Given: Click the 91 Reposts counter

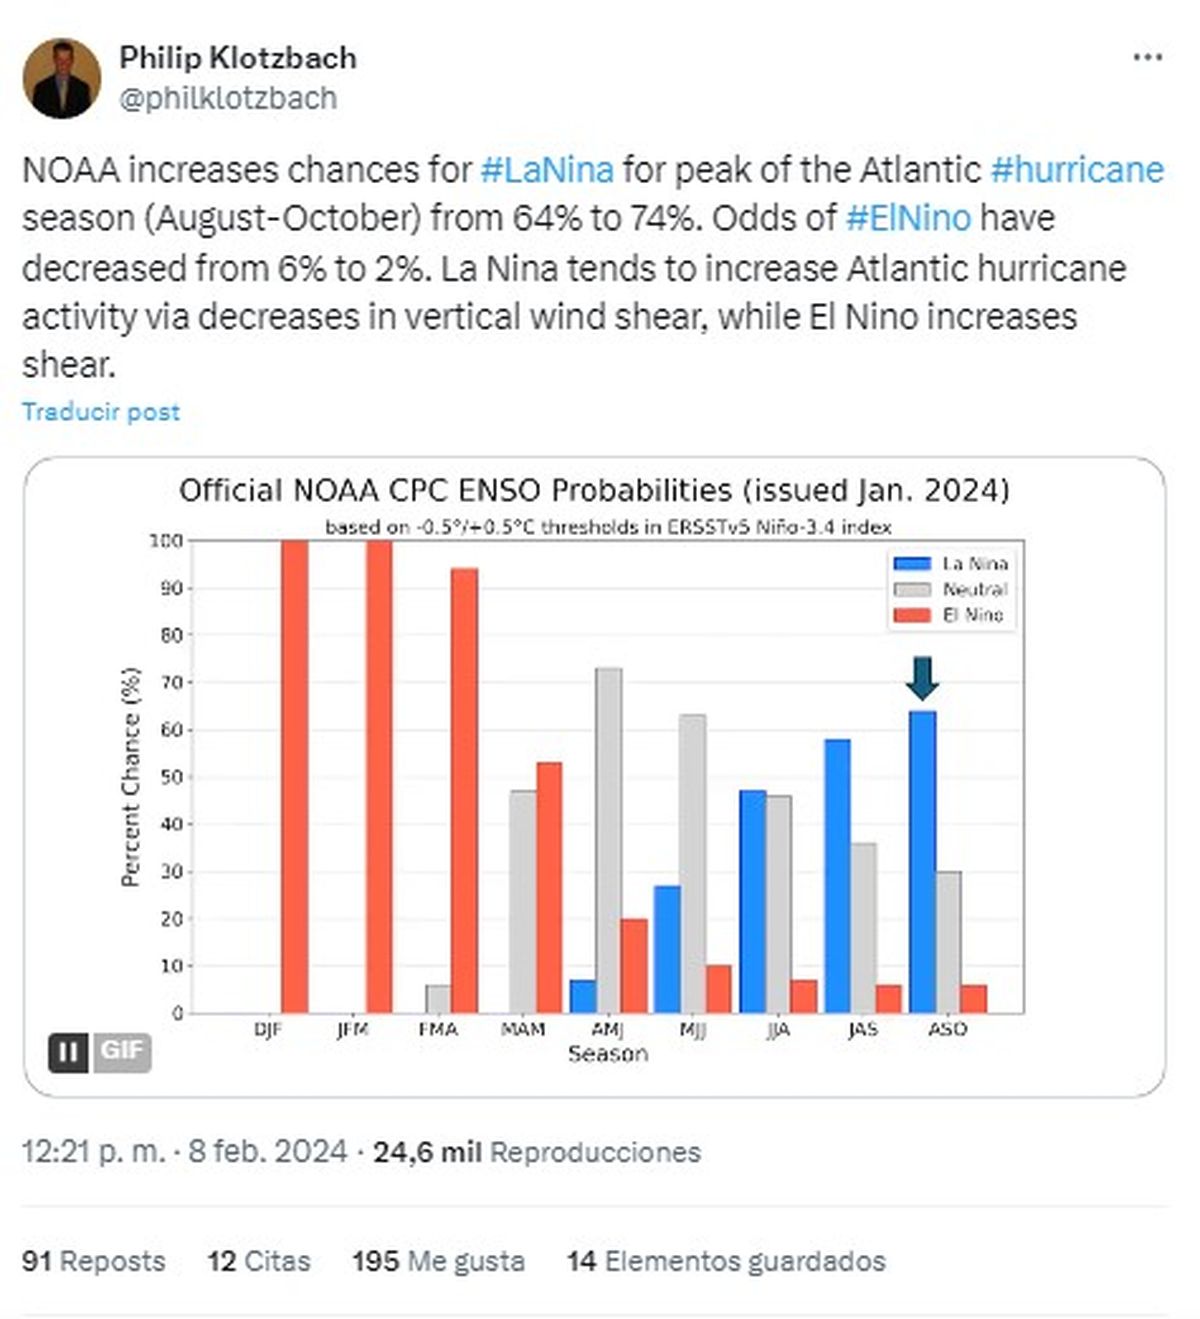Looking at the screenshot, I should 92,1262.
